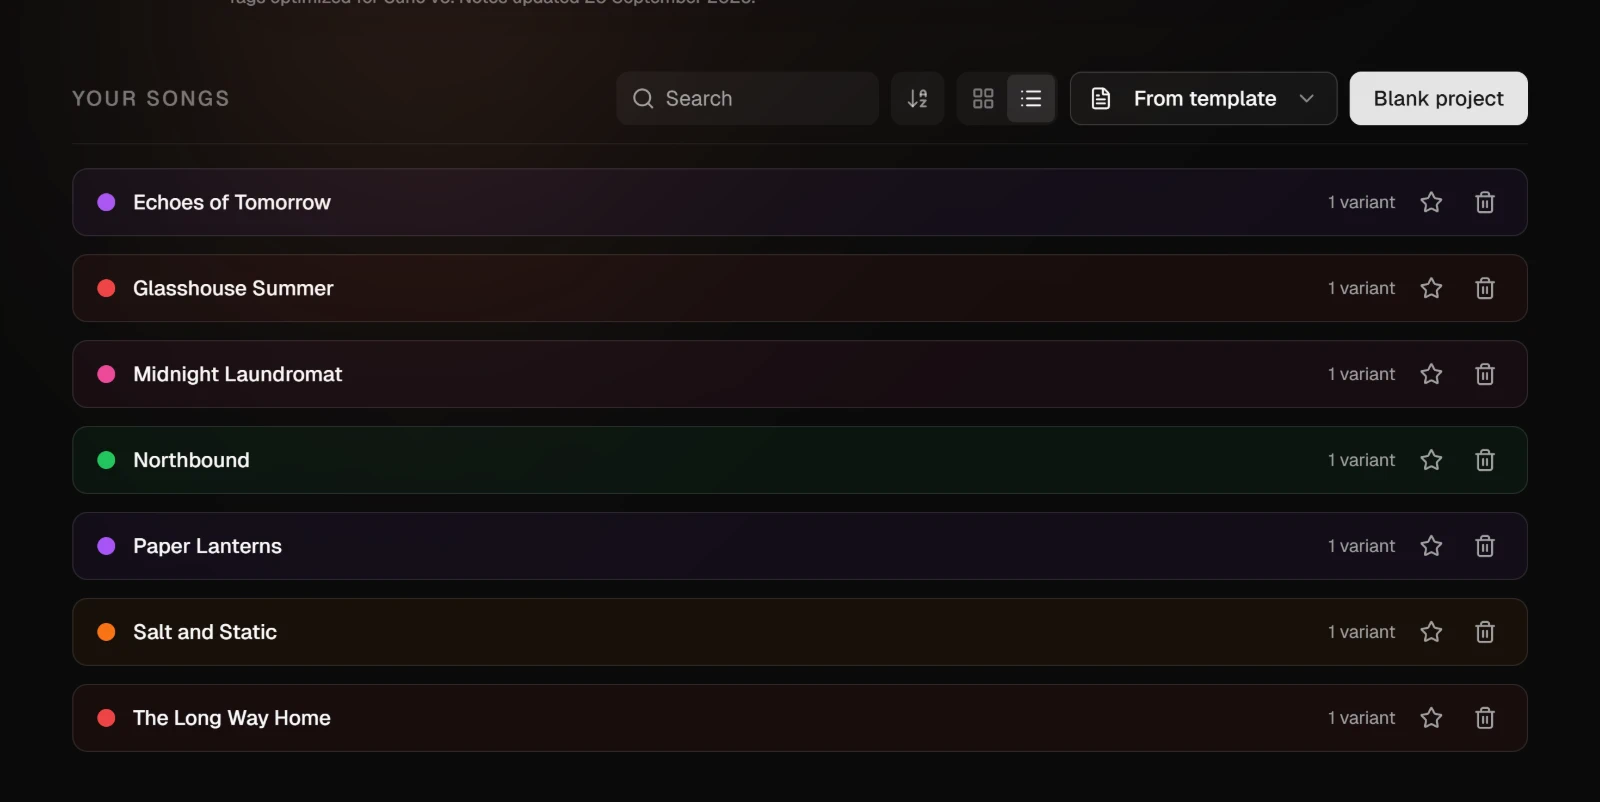
Task: Click red dot beside Glasshouse Summer
Action: coord(106,288)
